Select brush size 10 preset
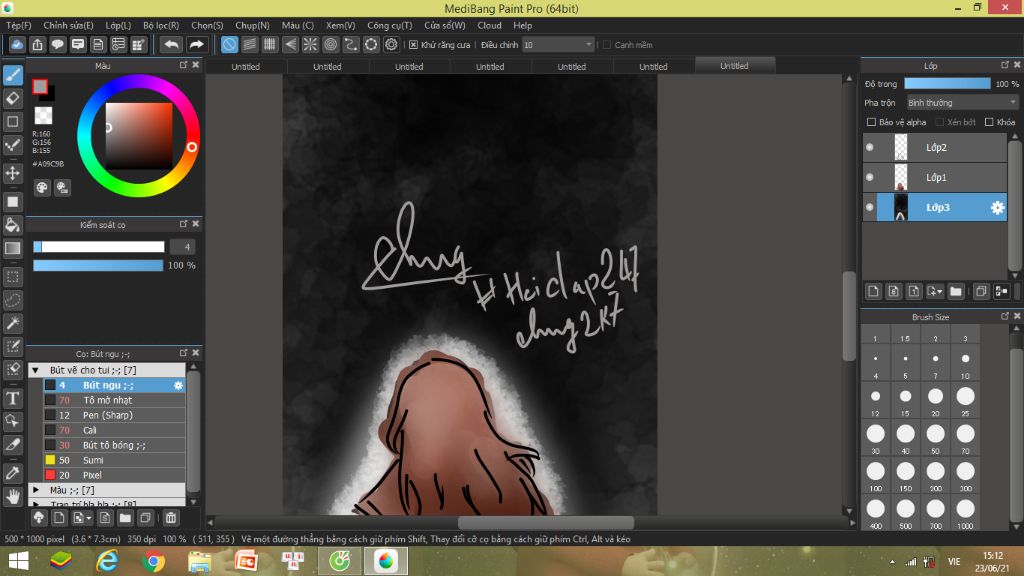 (x=965, y=363)
